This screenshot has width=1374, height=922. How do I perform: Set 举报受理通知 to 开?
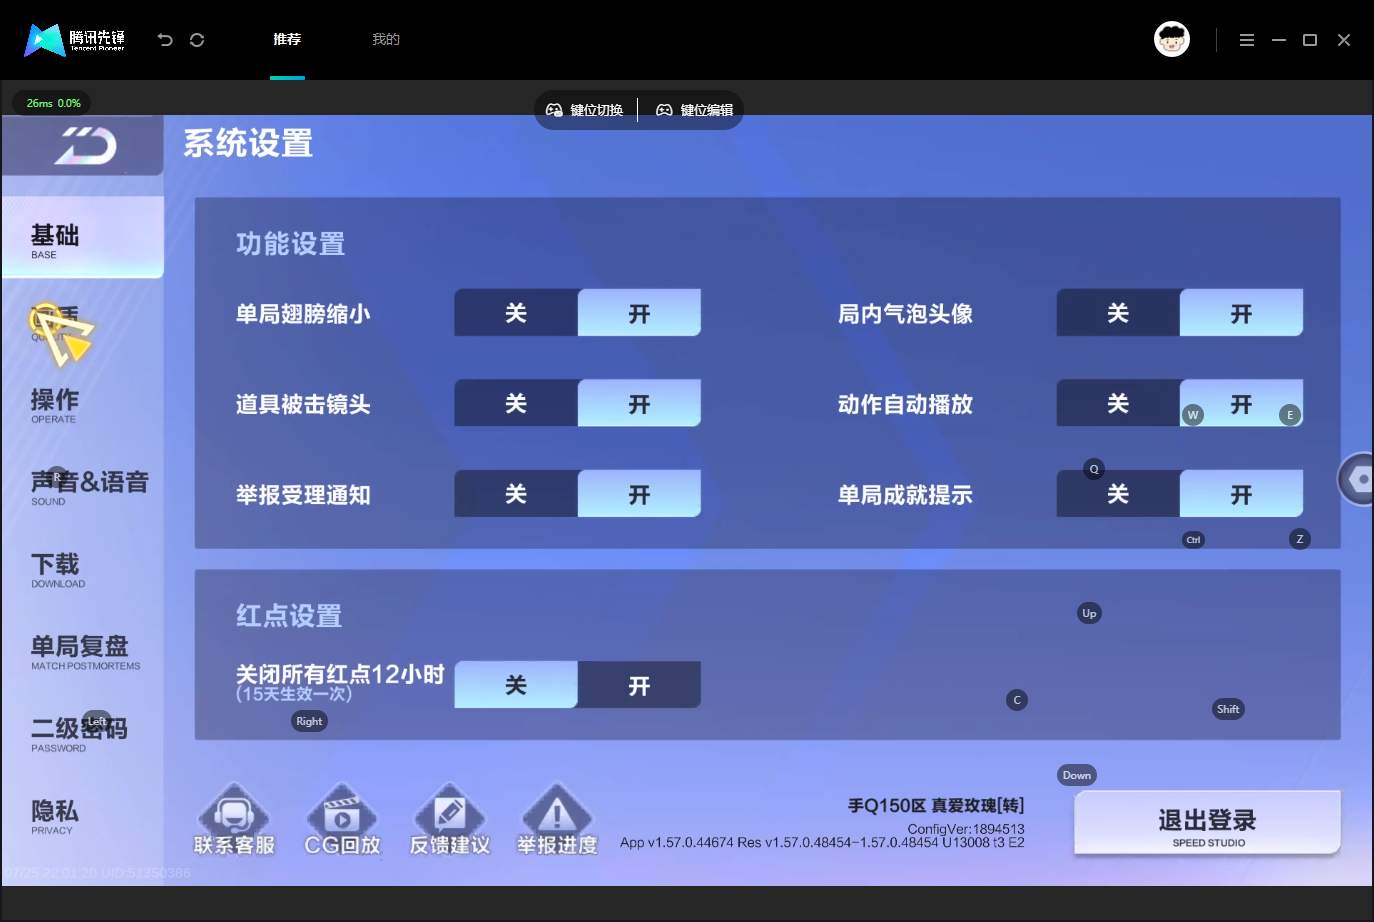point(639,494)
